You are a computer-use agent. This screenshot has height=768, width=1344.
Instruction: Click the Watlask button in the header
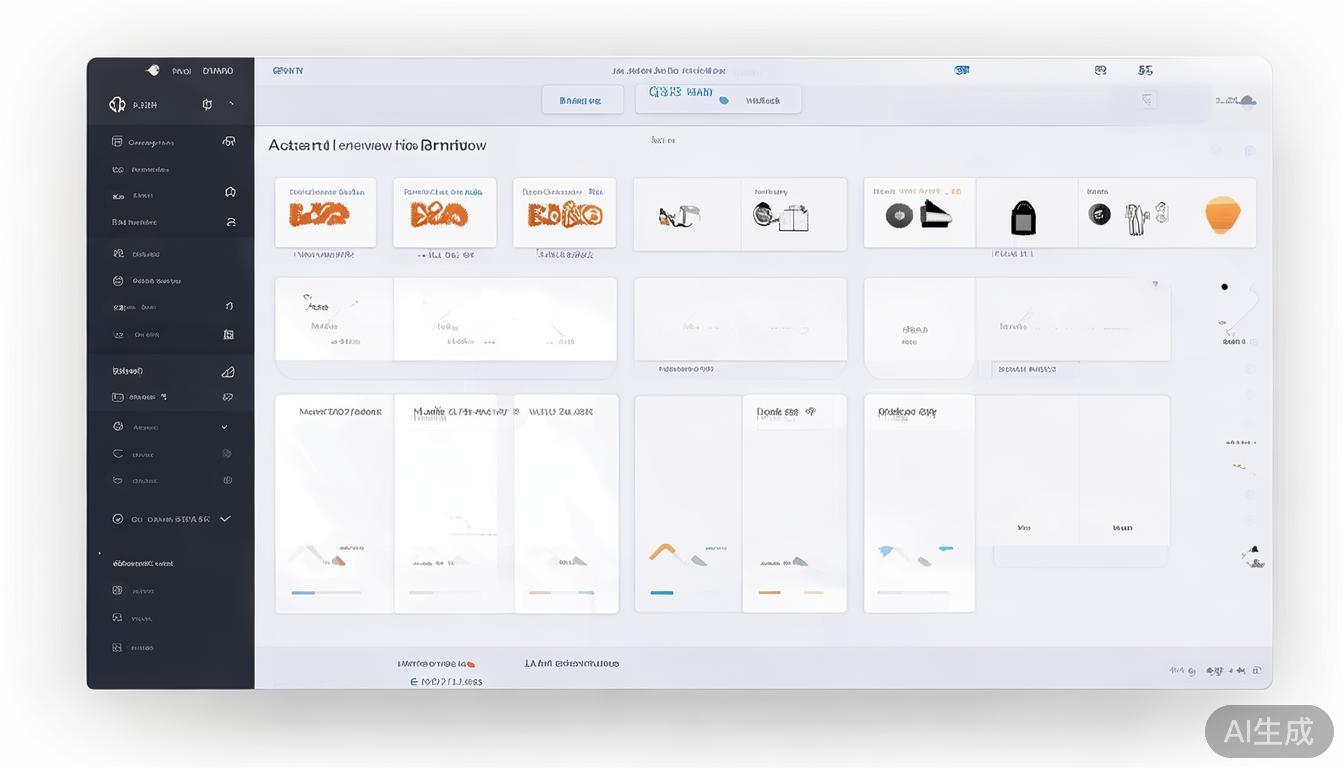point(766,99)
